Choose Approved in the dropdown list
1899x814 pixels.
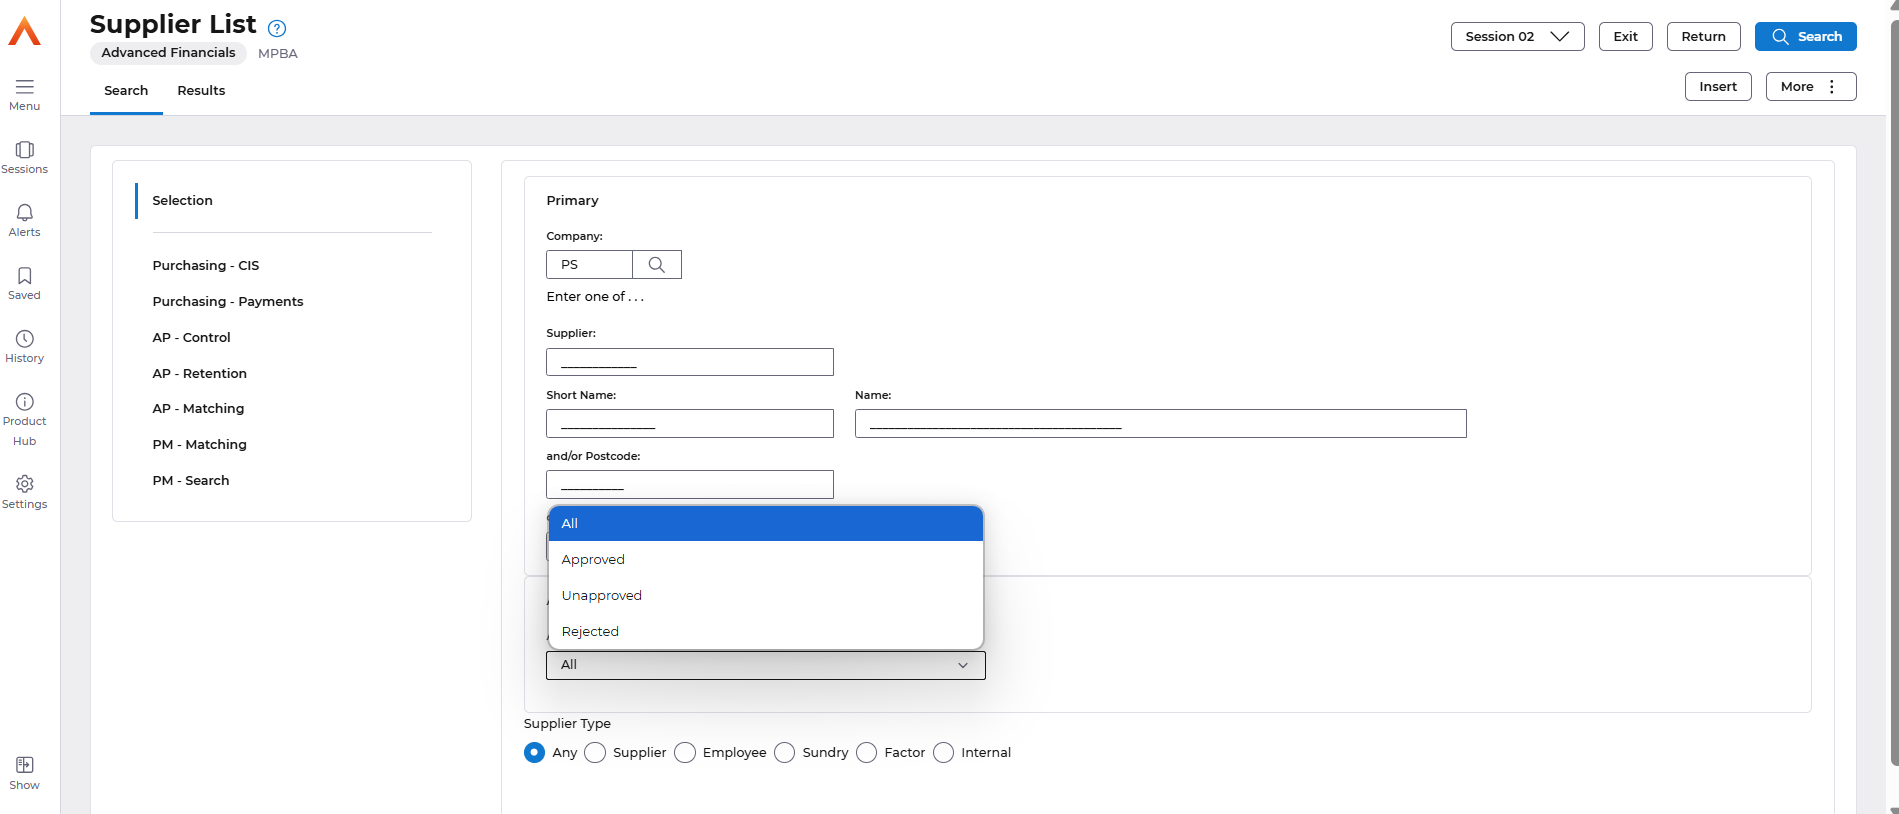765,559
